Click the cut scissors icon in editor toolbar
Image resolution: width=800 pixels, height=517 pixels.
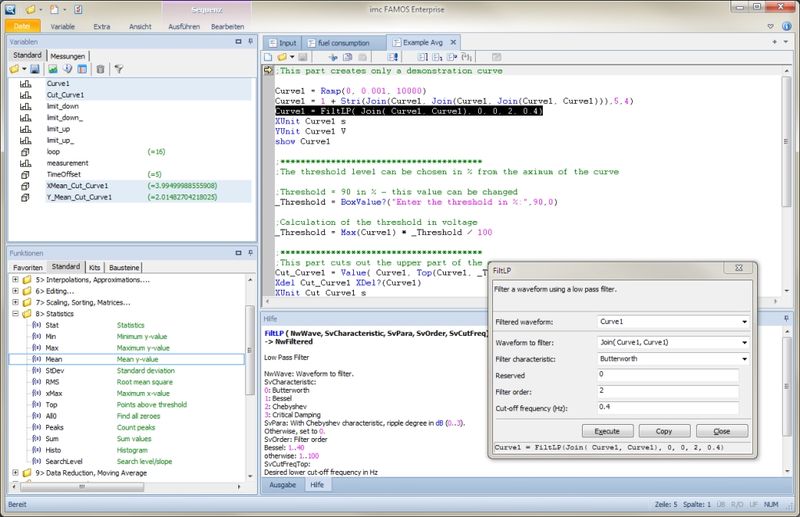coord(333,57)
